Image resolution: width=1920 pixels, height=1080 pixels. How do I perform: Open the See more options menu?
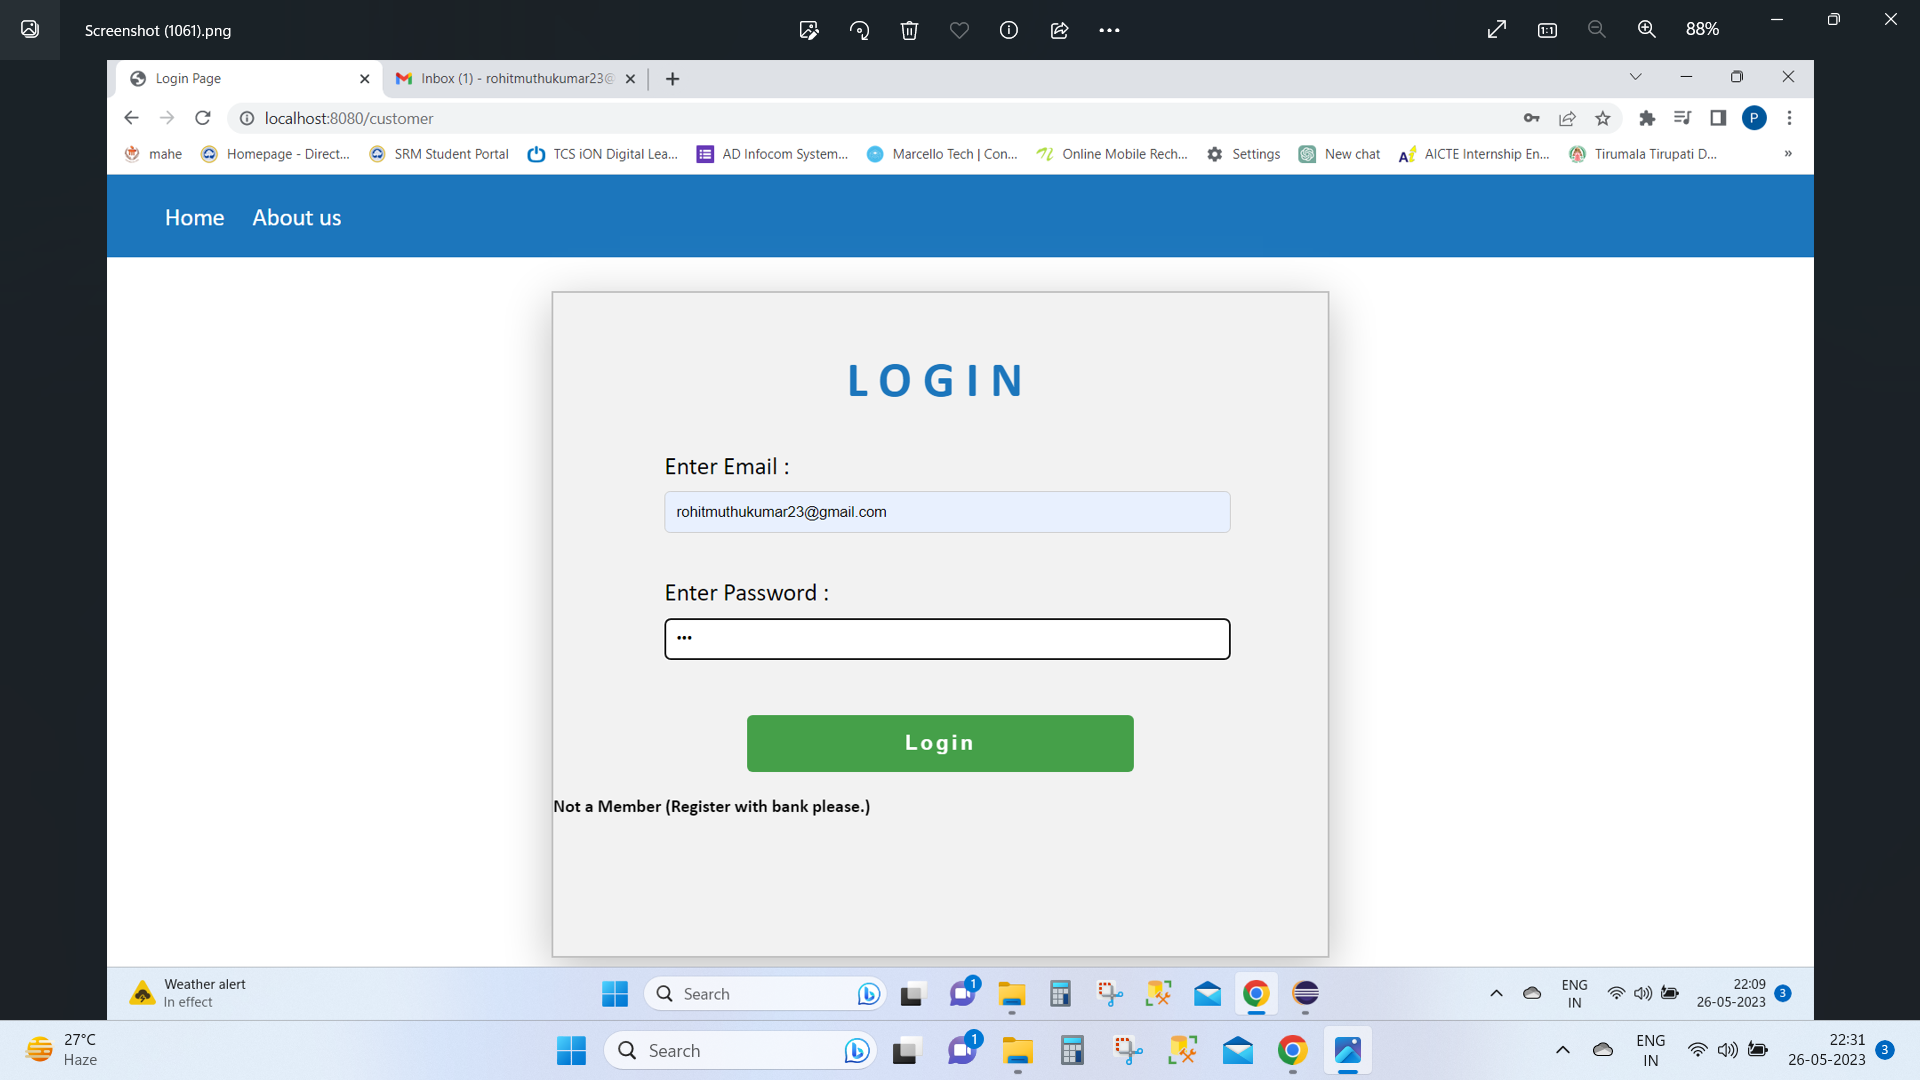tap(1110, 30)
